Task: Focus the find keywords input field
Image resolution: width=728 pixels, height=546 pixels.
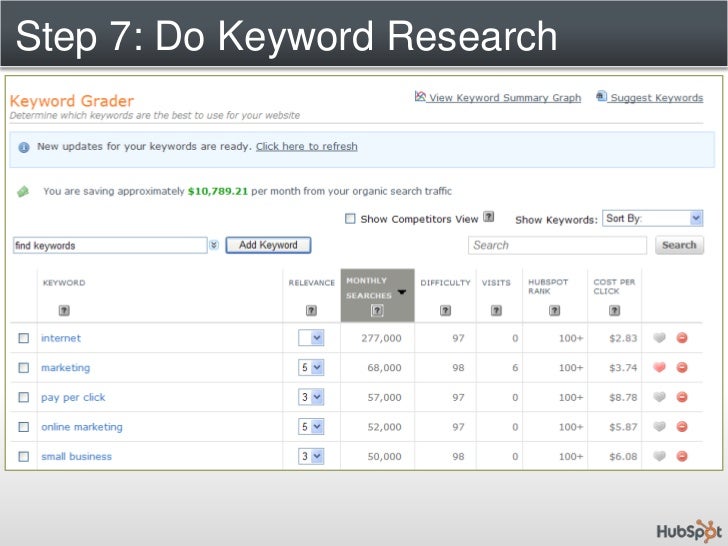Action: coord(110,245)
